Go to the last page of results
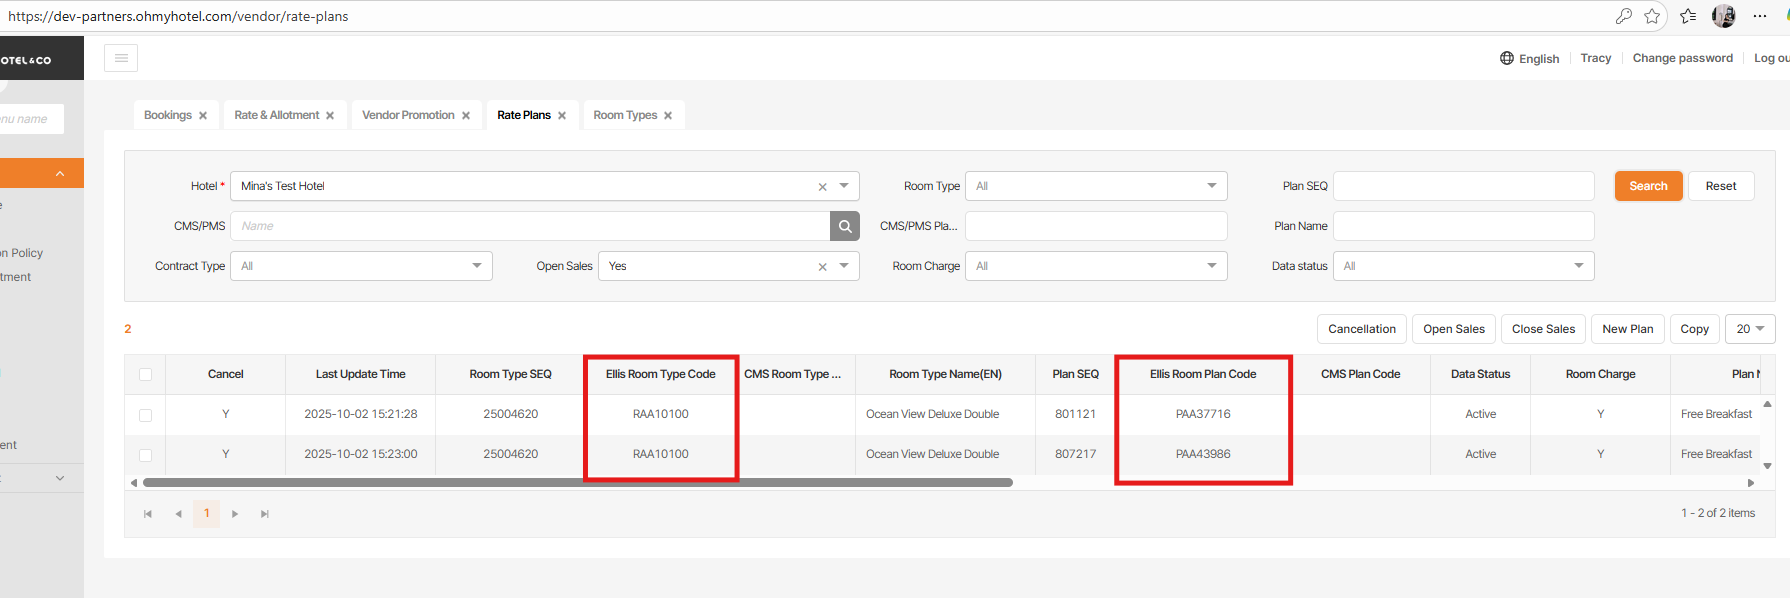Image resolution: width=1790 pixels, height=598 pixels. click(265, 514)
